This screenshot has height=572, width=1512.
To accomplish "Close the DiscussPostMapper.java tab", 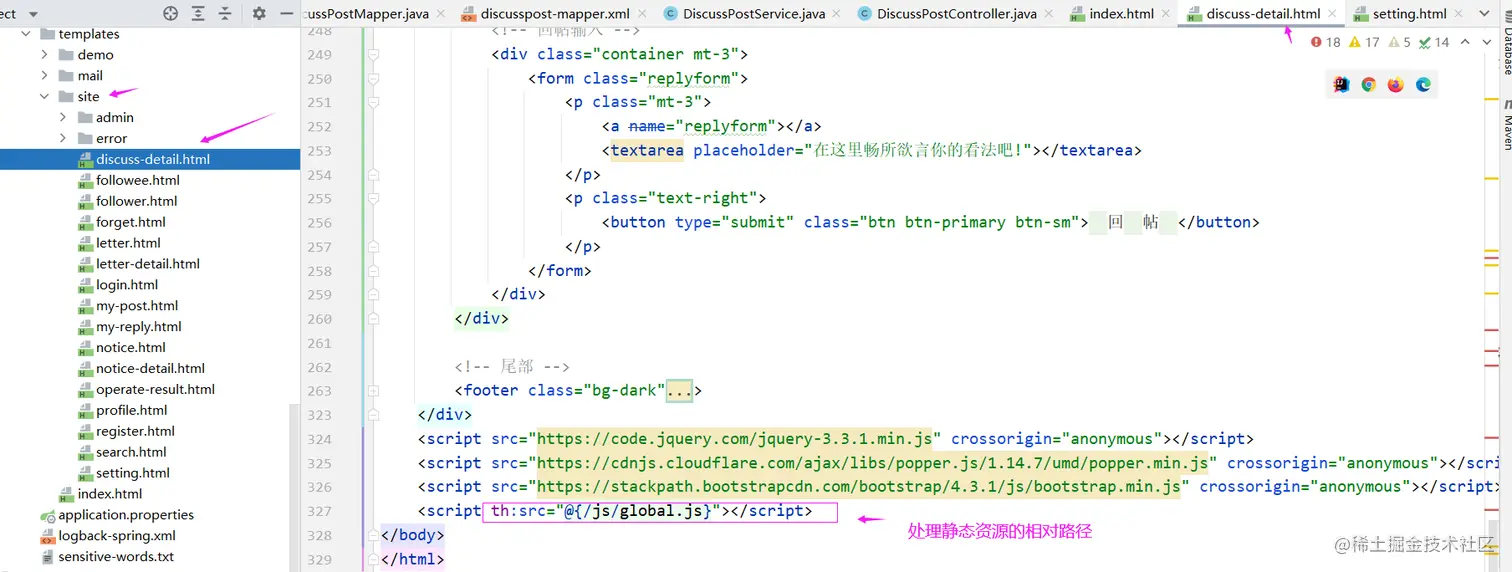I will (x=443, y=14).
